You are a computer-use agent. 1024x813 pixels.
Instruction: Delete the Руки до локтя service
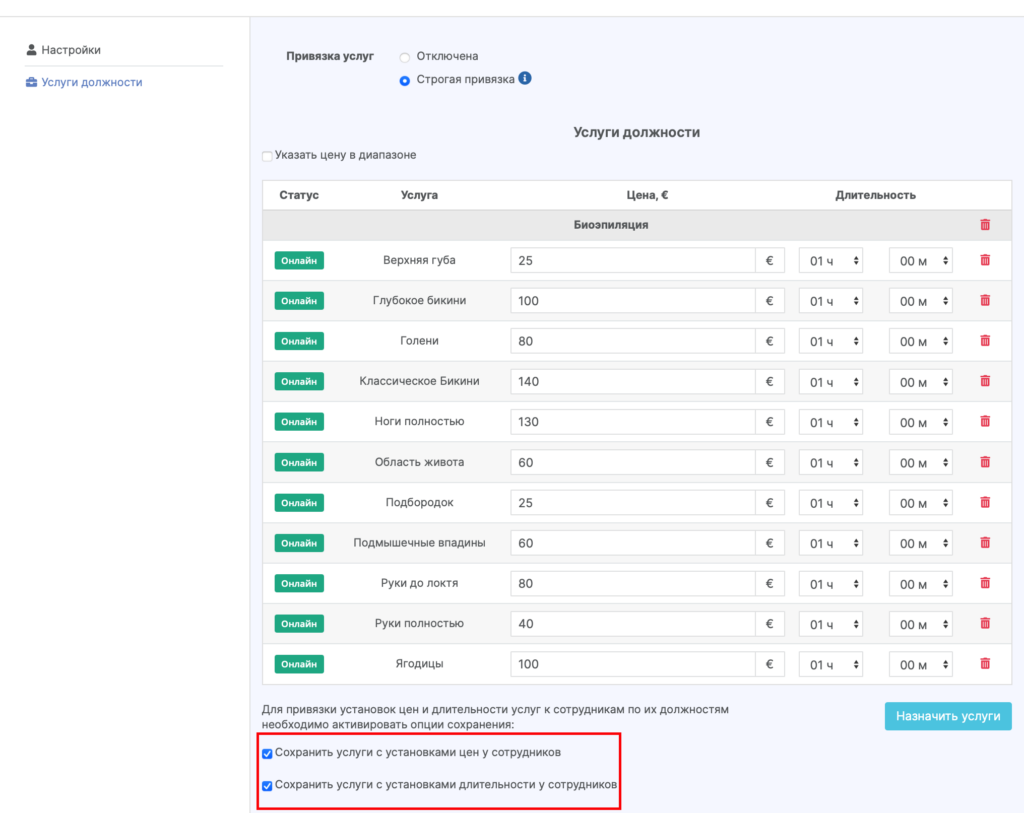(x=985, y=583)
